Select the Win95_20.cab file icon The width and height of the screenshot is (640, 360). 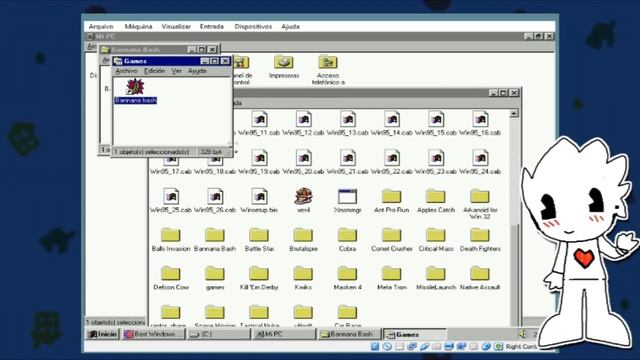(x=303, y=158)
